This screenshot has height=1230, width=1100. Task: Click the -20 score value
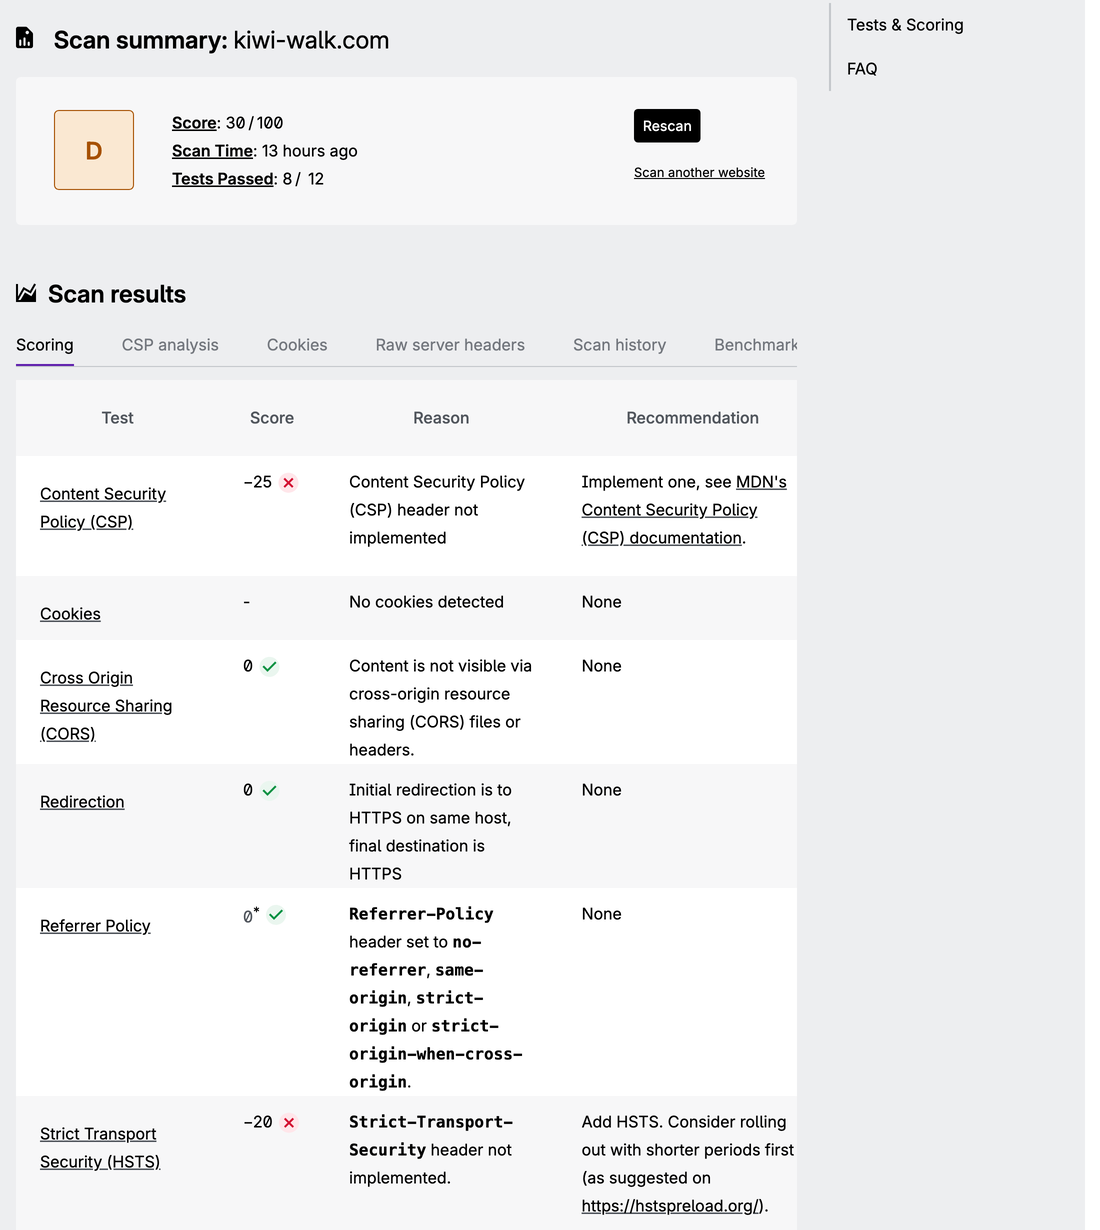[258, 1122]
